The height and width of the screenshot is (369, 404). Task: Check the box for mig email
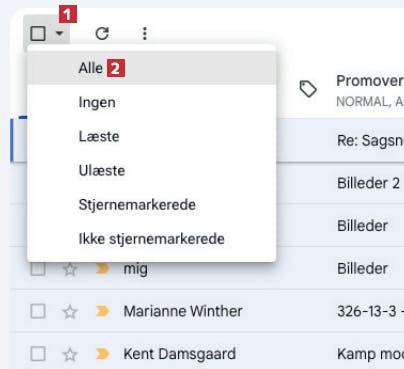38,269
